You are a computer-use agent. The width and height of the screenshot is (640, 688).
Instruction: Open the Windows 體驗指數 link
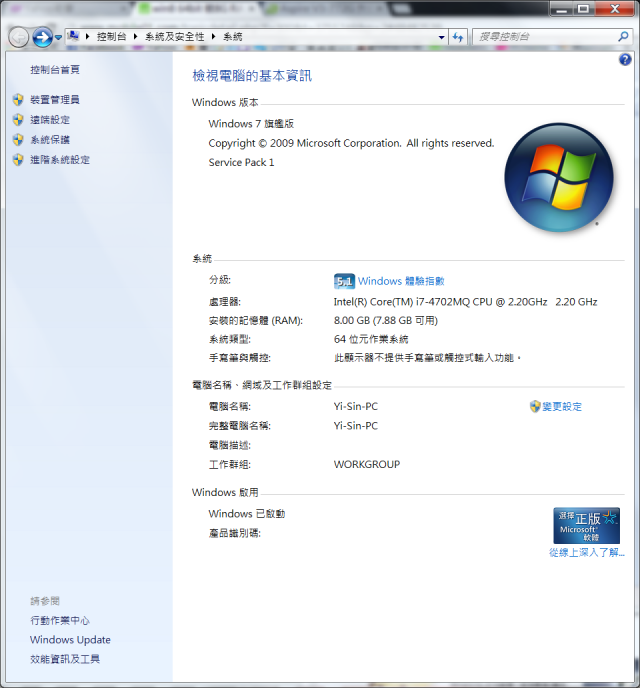point(401,281)
